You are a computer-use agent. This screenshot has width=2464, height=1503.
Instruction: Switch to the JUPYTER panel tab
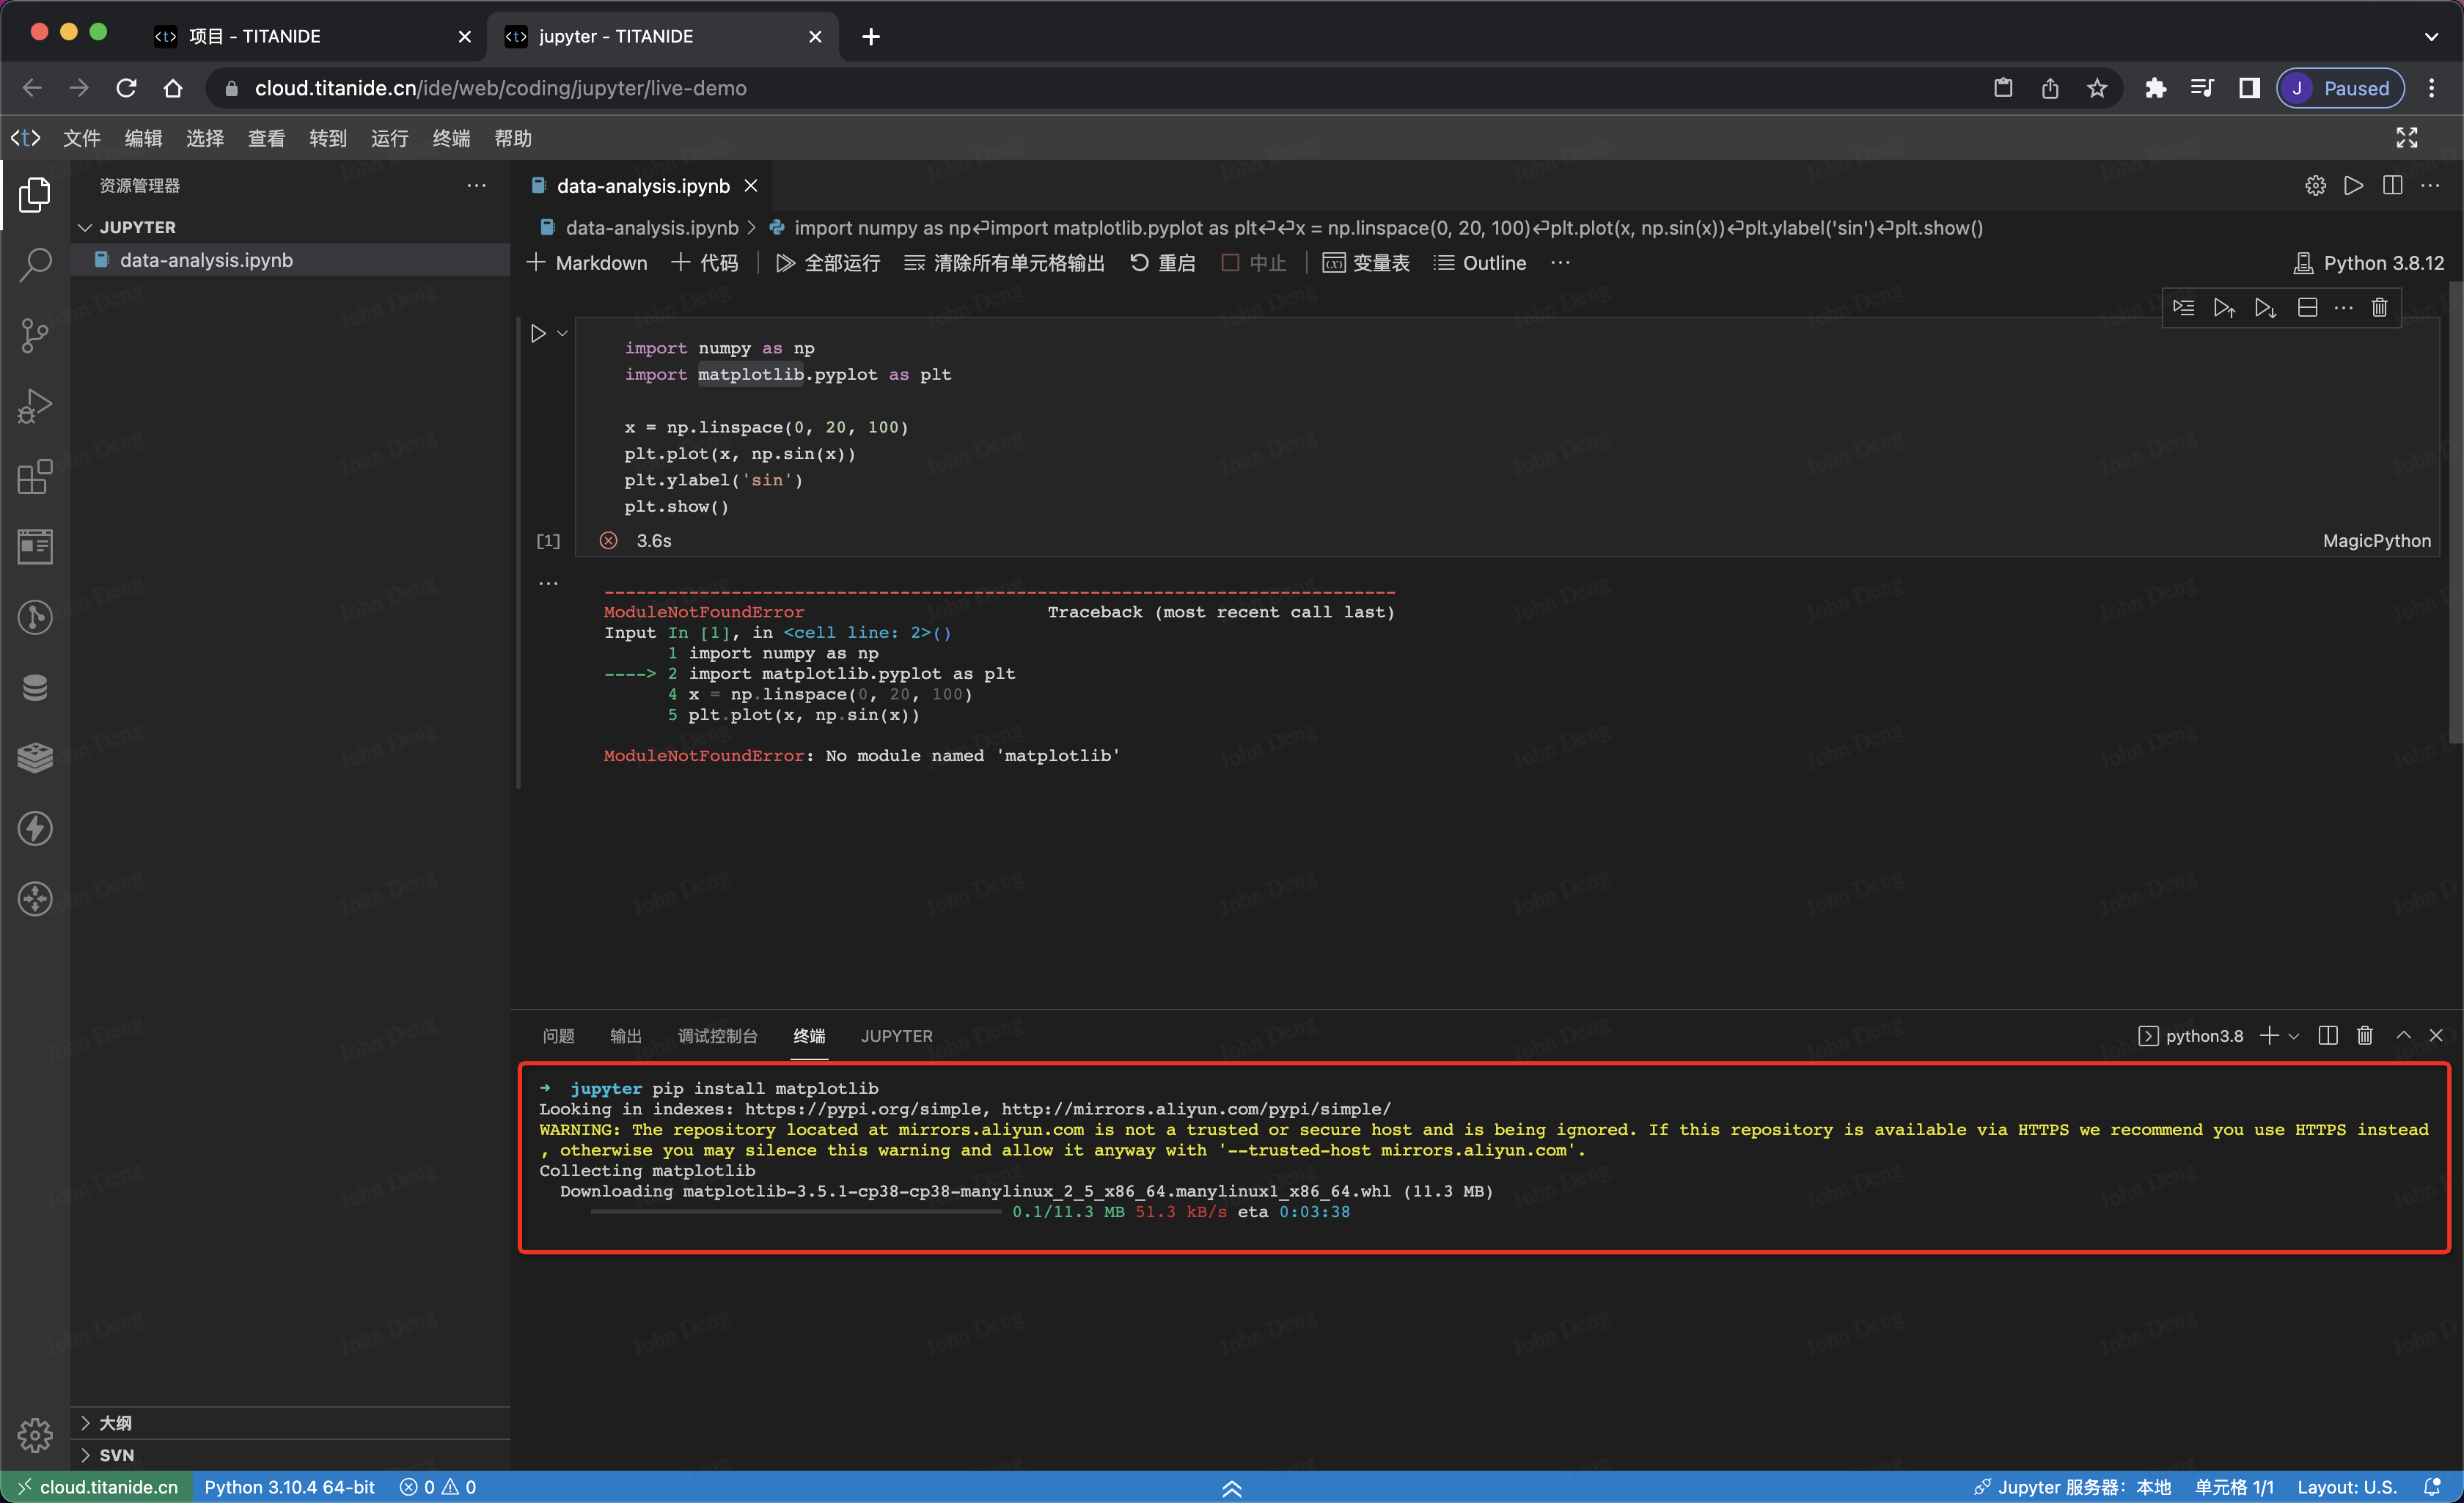(x=896, y=1036)
